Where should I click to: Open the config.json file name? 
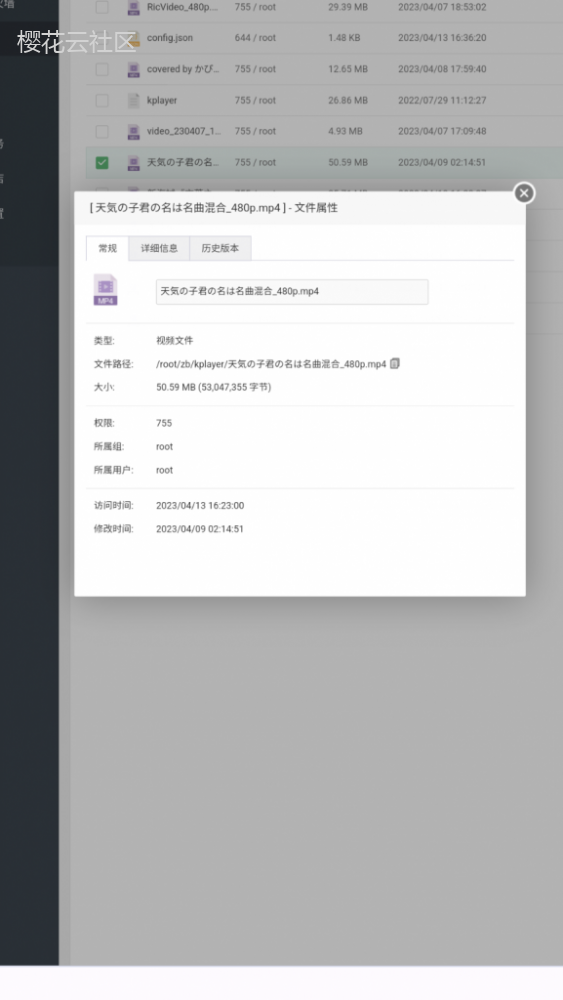point(170,38)
